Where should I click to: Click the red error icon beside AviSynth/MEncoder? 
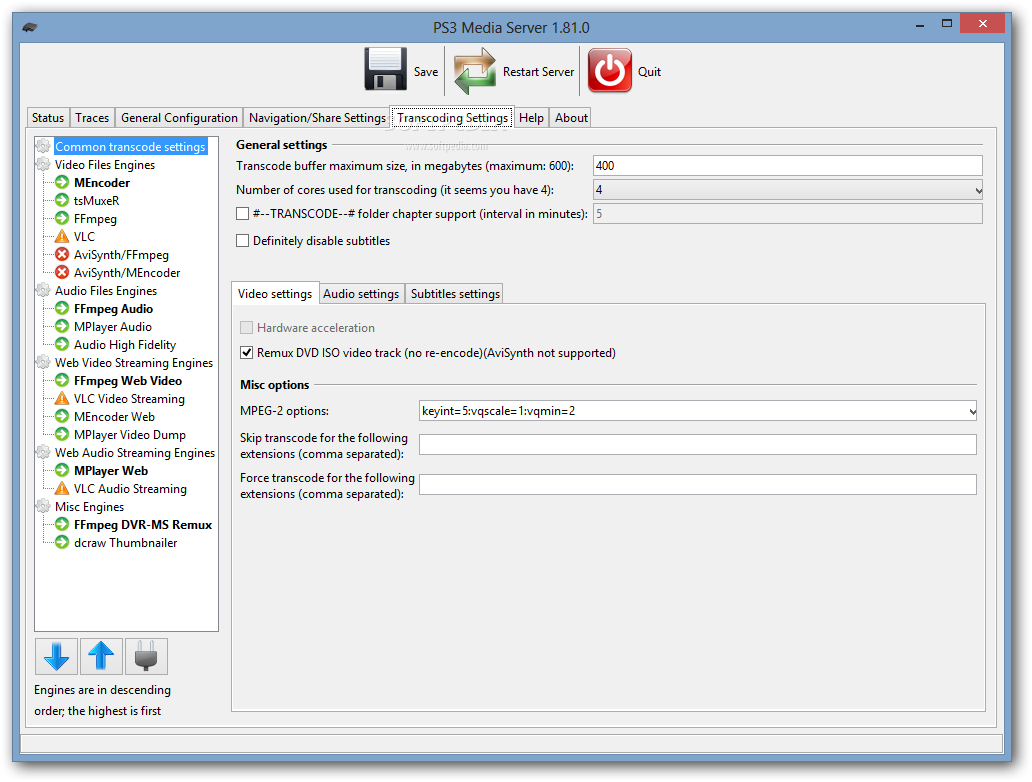coord(62,273)
